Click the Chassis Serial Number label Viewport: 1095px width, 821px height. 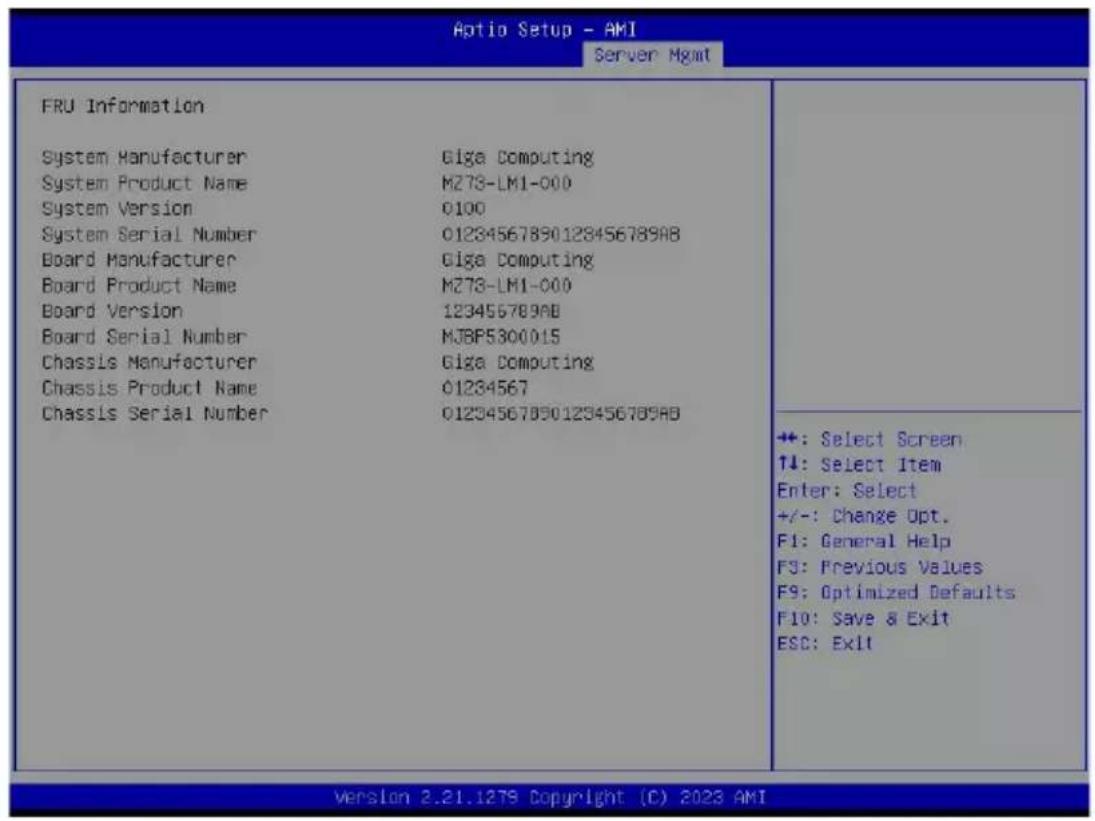point(154,413)
